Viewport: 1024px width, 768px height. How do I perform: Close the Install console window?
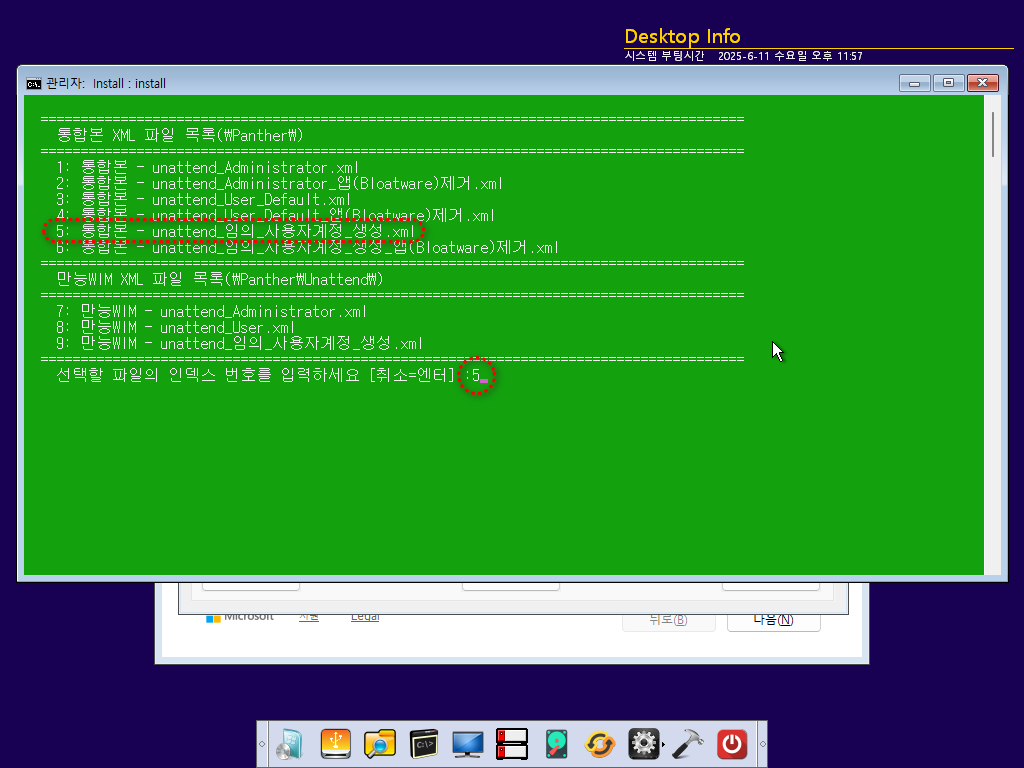click(982, 83)
